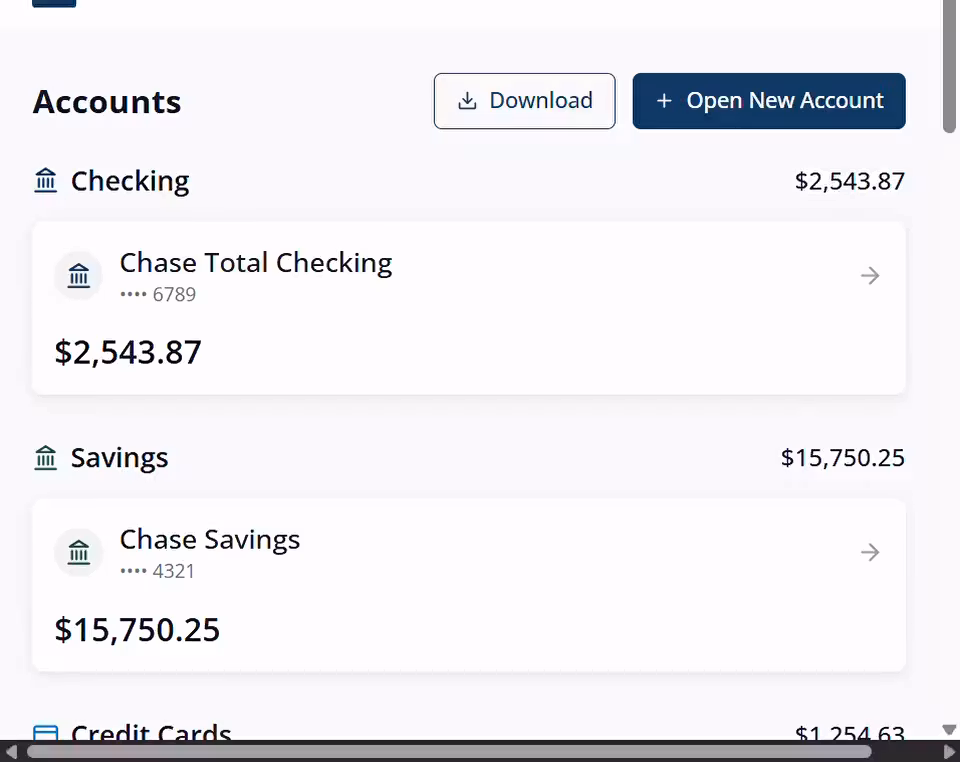Click the horizontal scrollbar thumb
Screen dimensions: 960x762
point(448,752)
